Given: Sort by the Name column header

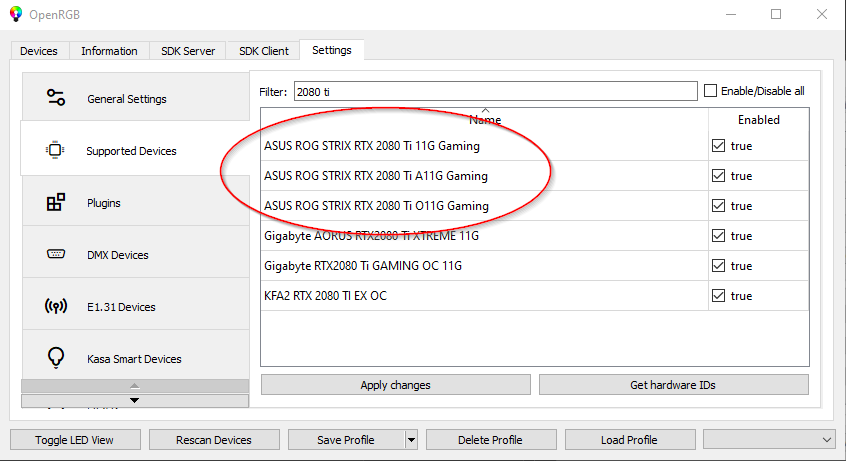Looking at the screenshot, I should click(485, 119).
